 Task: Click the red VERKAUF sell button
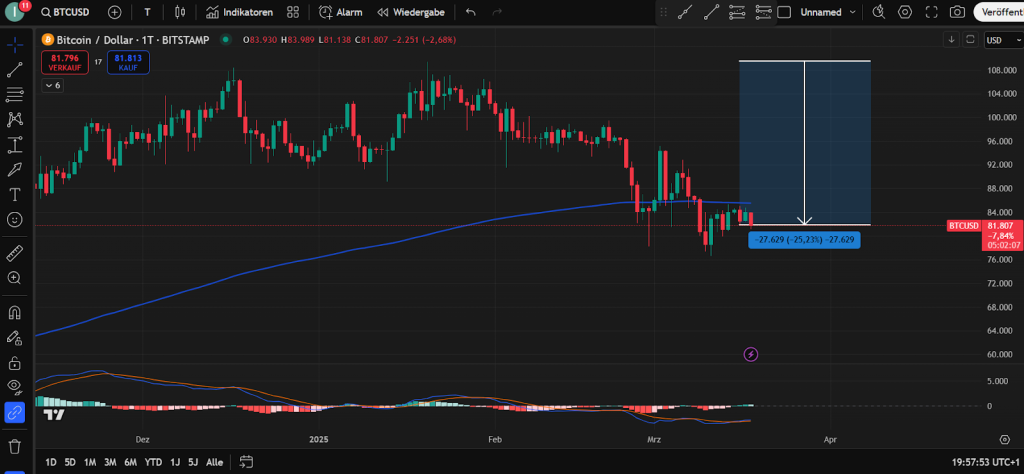[x=64, y=62]
